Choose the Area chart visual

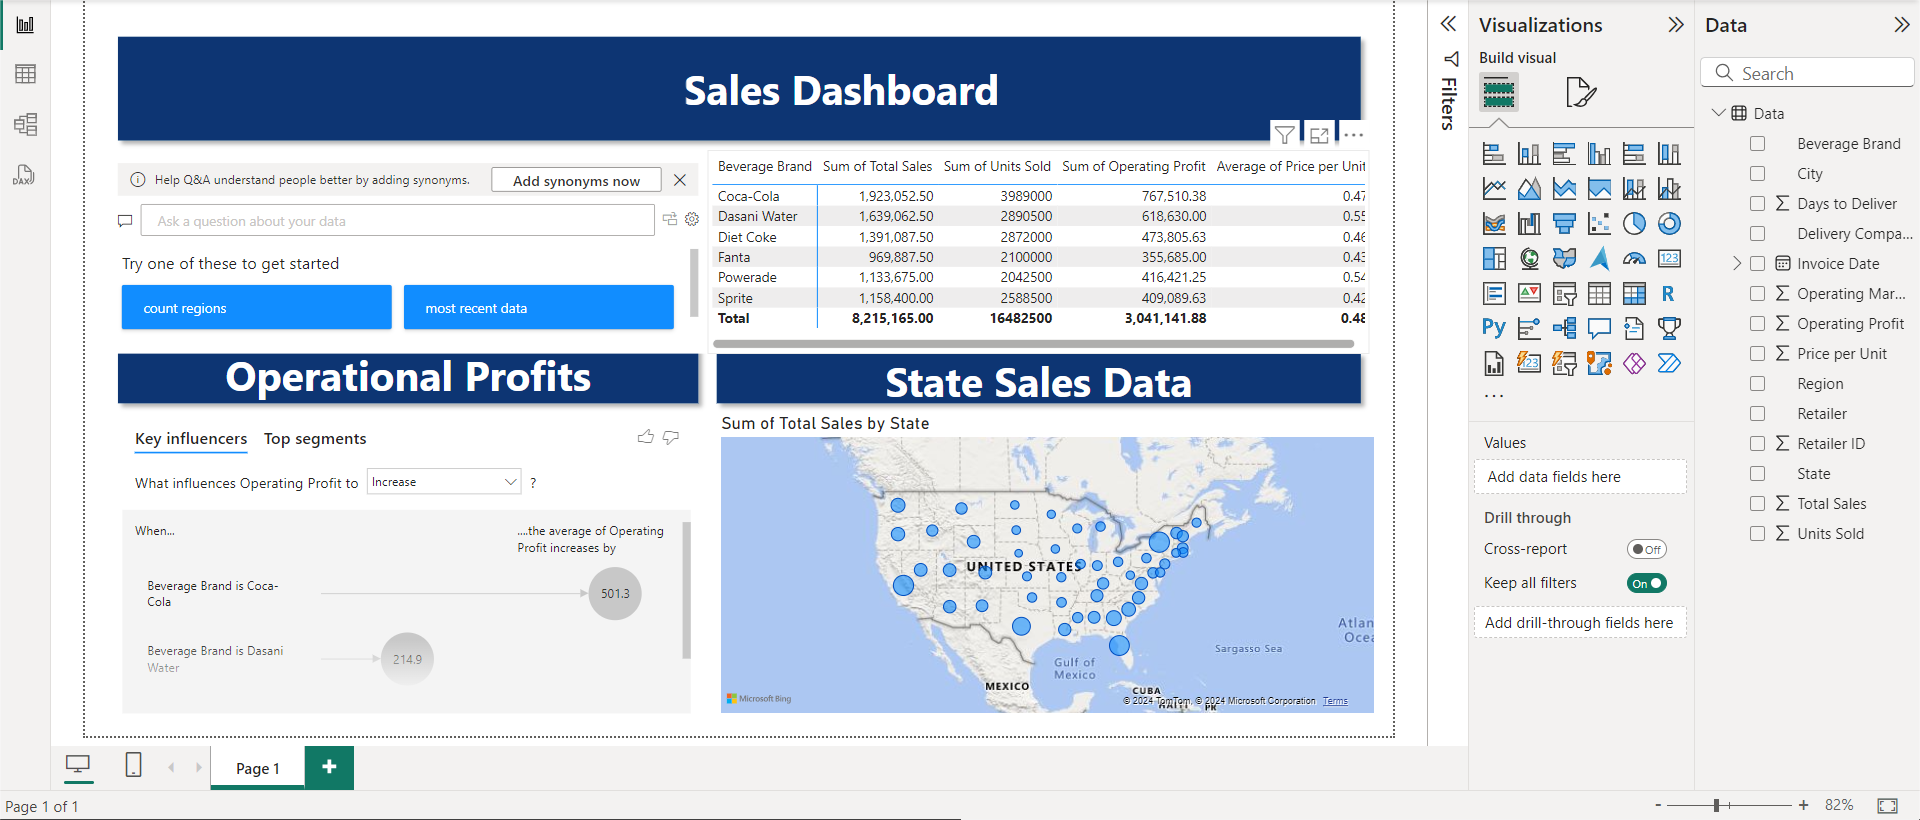click(x=1529, y=189)
